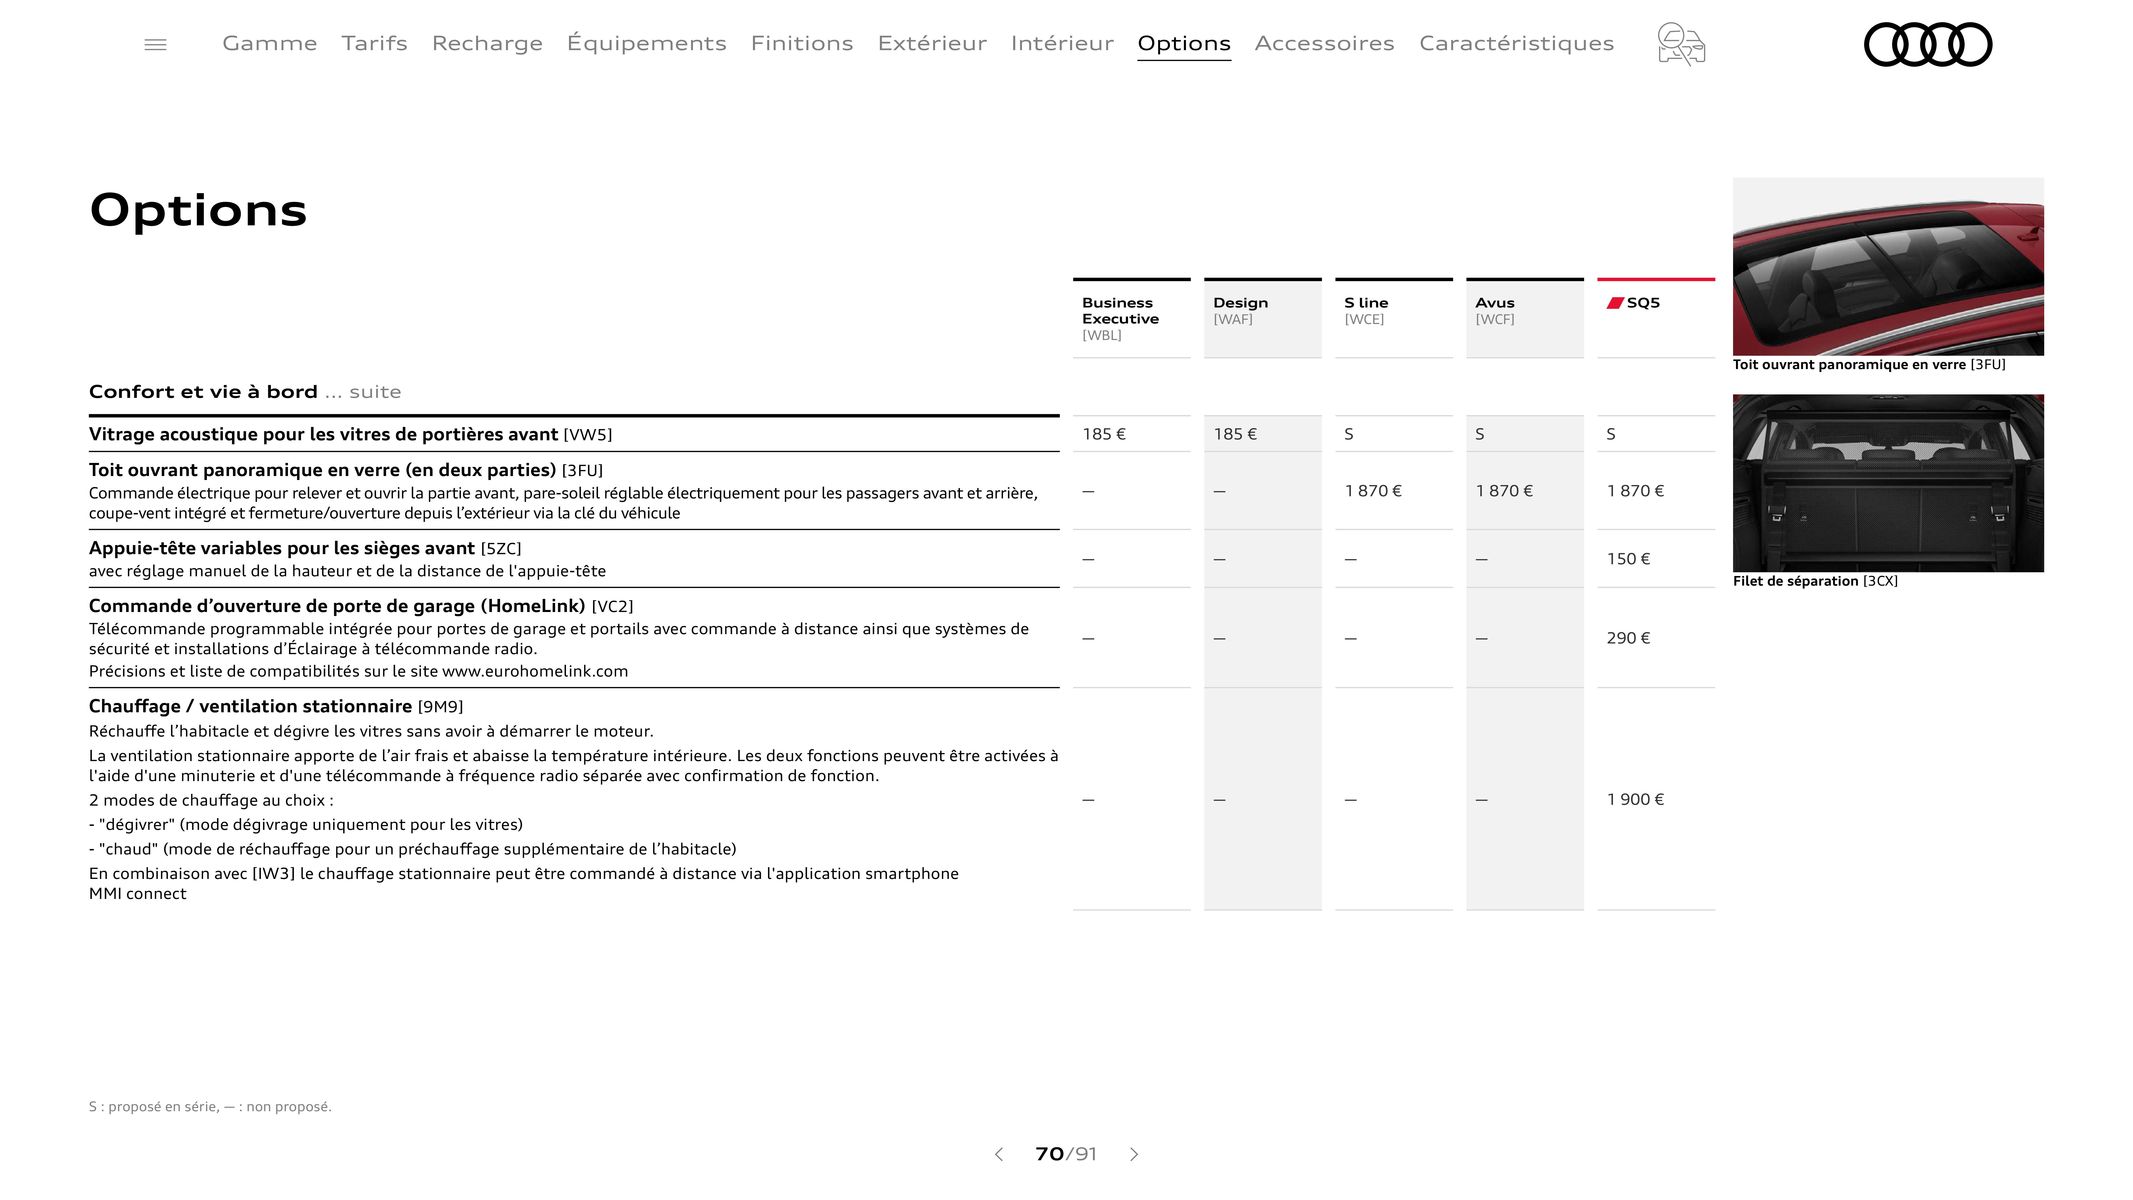Click the S value under SQ5 for Vitrage
This screenshot has height=1200, width=2133.
1611,434
